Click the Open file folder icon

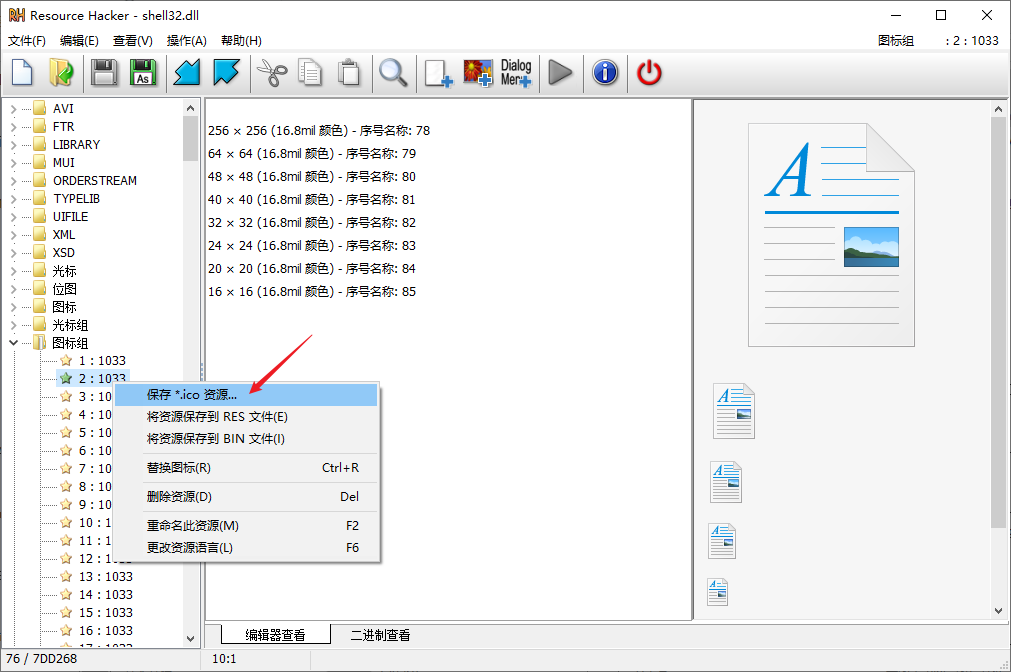coord(62,73)
